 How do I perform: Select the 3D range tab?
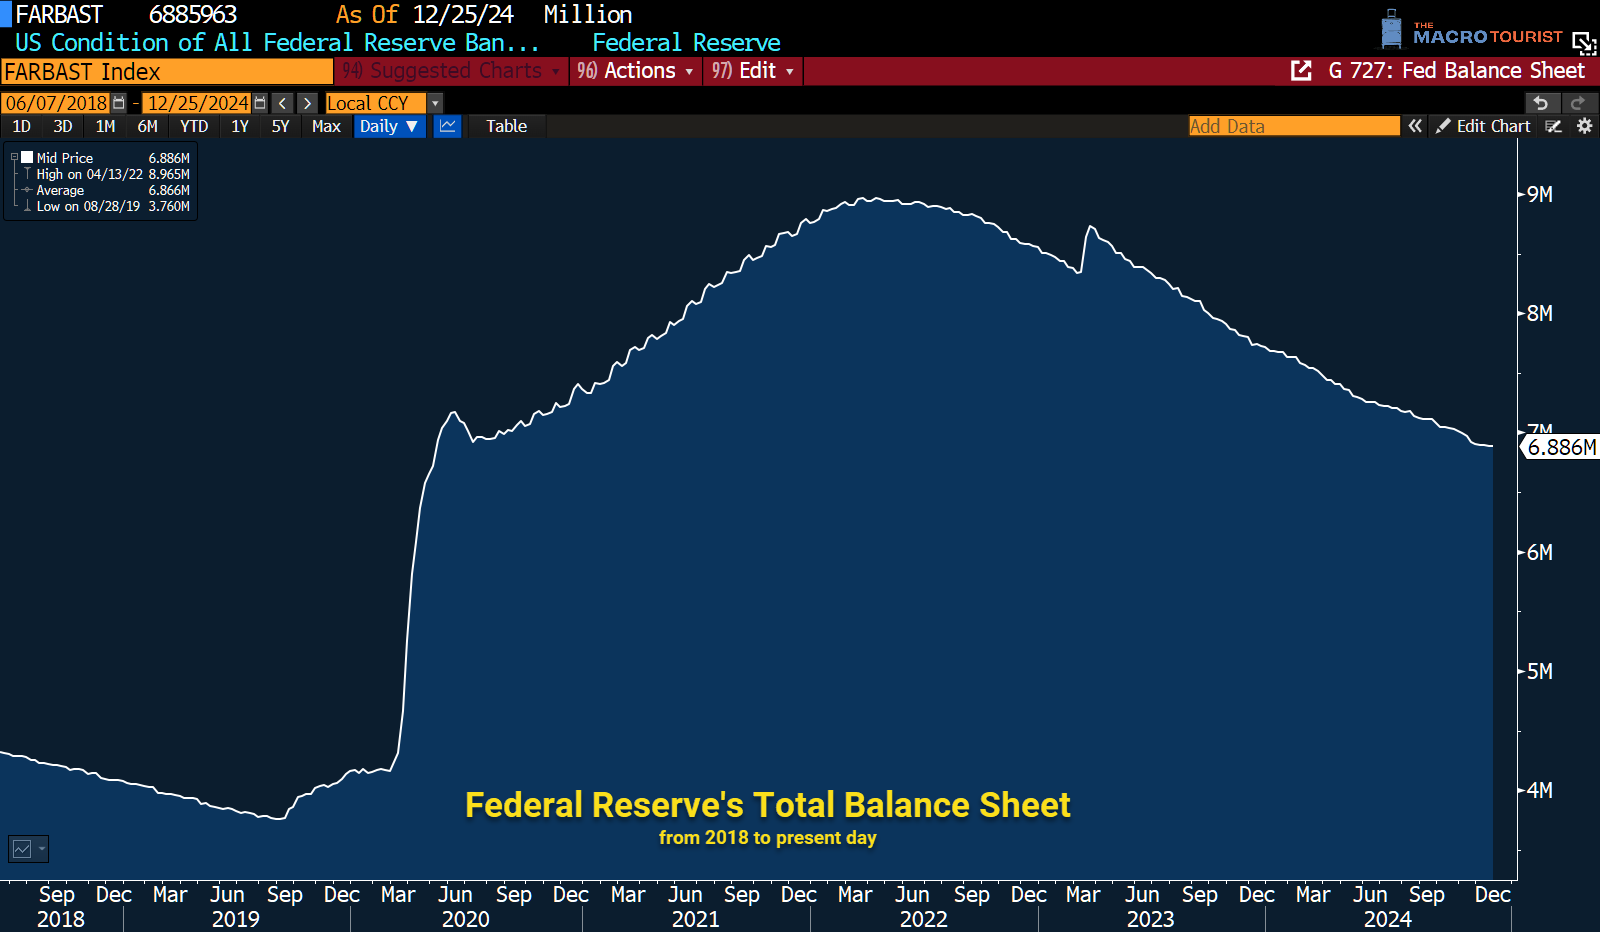[x=63, y=126]
